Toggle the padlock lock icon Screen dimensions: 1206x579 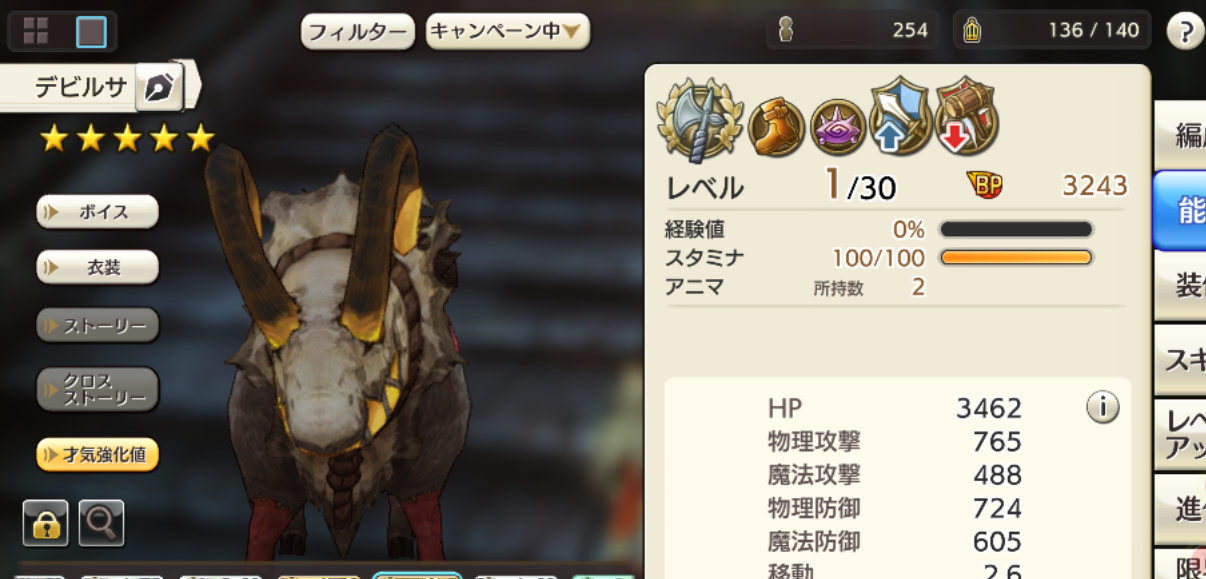pyautogui.click(x=46, y=523)
